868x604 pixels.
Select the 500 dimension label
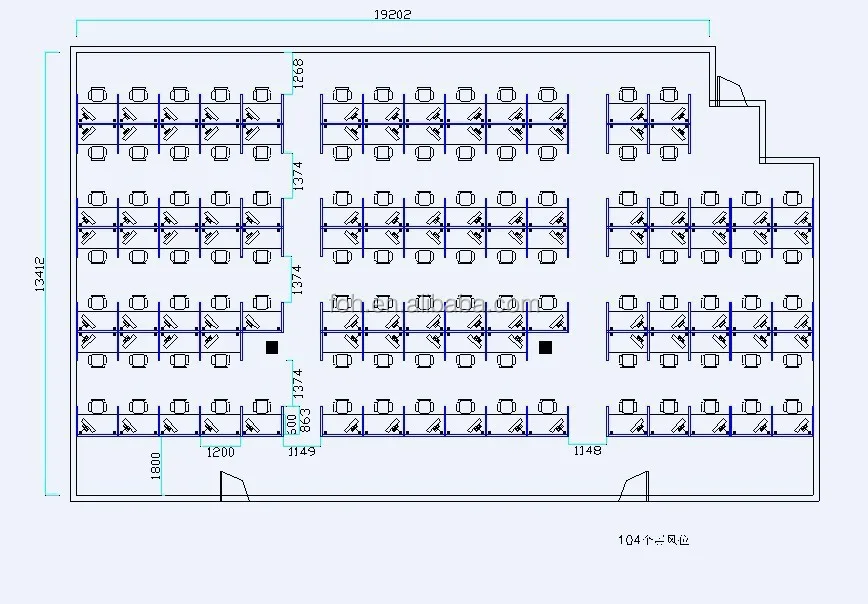[x=292, y=424]
